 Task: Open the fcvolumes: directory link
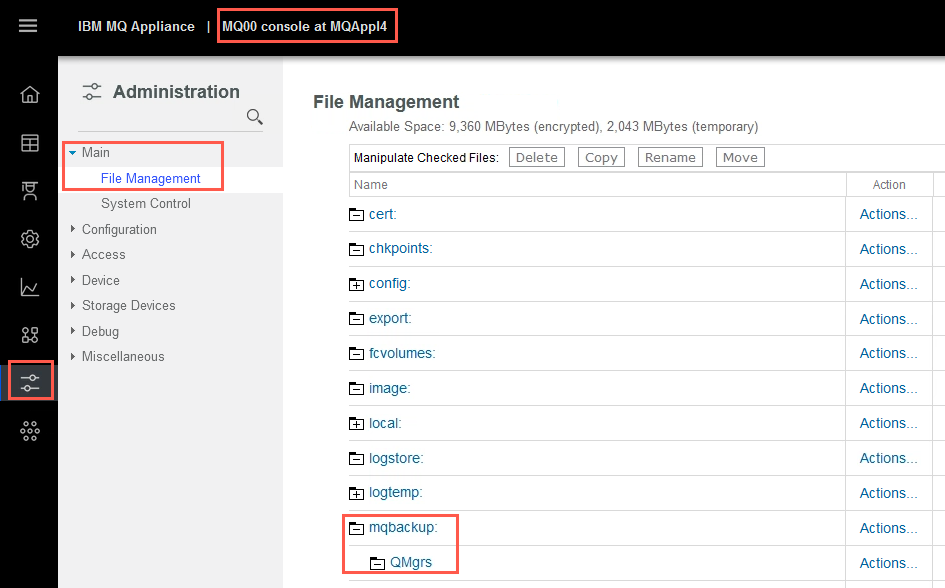point(402,354)
